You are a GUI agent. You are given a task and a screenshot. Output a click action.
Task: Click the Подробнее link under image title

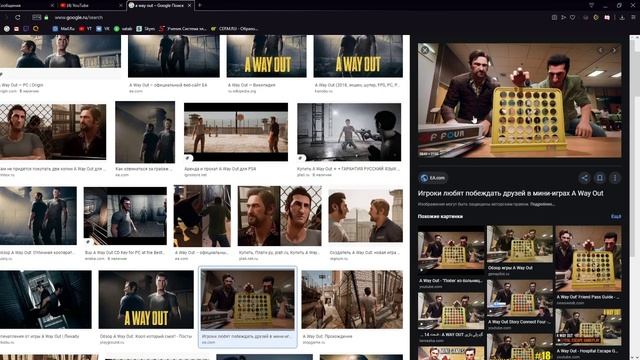point(542,204)
